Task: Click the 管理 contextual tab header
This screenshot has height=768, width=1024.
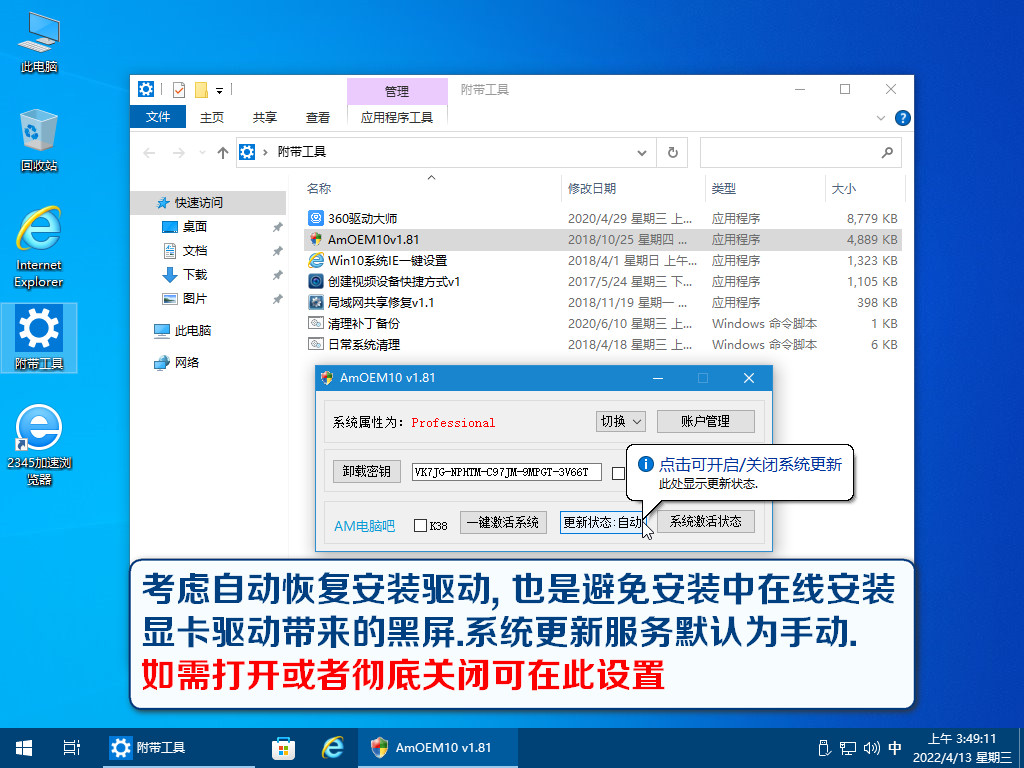Action: [x=397, y=91]
